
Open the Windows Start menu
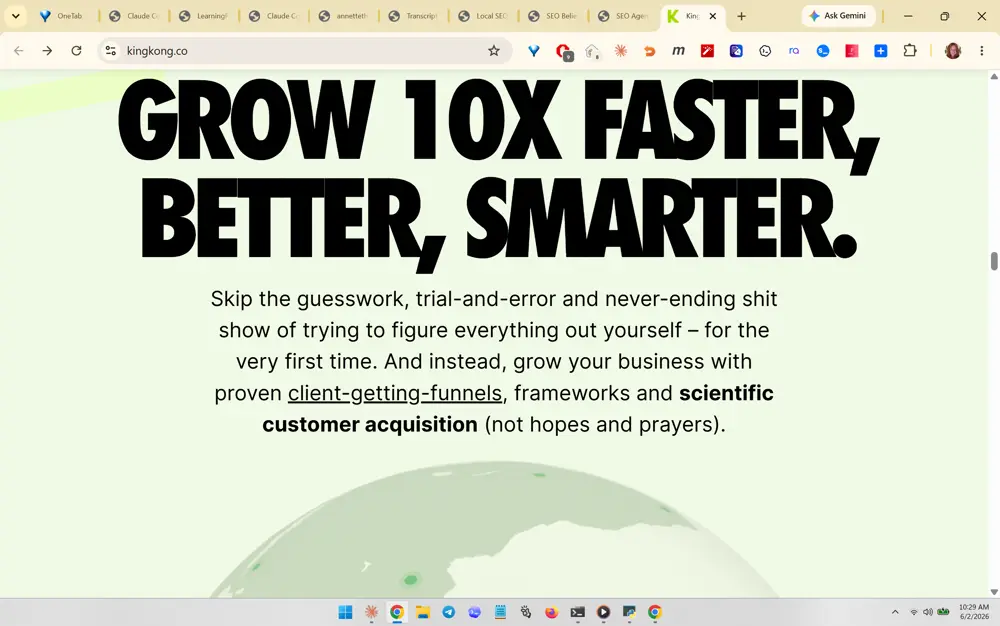pyautogui.click(x=345, y=613)
